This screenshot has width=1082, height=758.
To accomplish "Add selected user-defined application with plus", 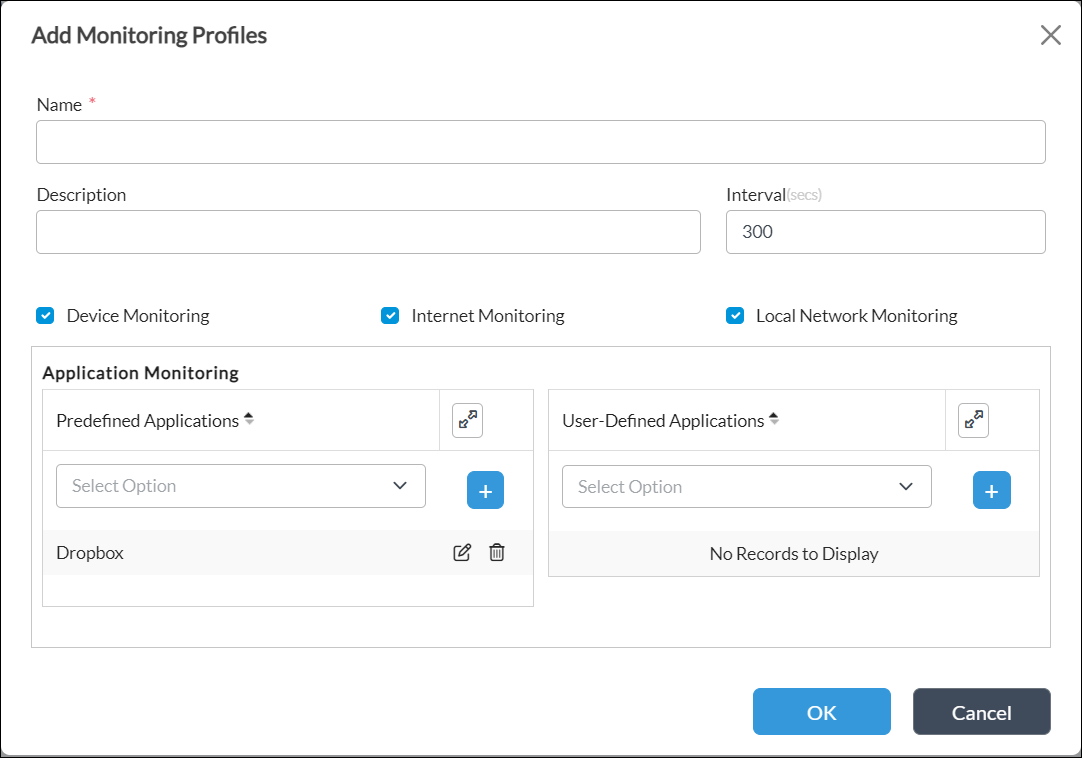I will coord(991,491).
